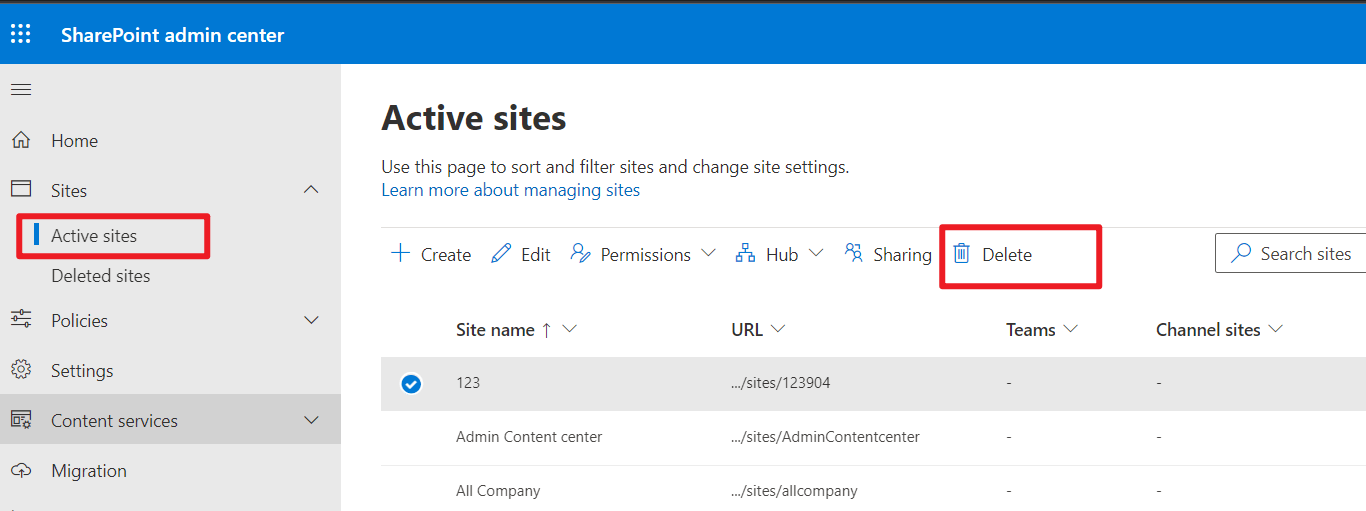Click URL .../sites/123904

point(781,383)
